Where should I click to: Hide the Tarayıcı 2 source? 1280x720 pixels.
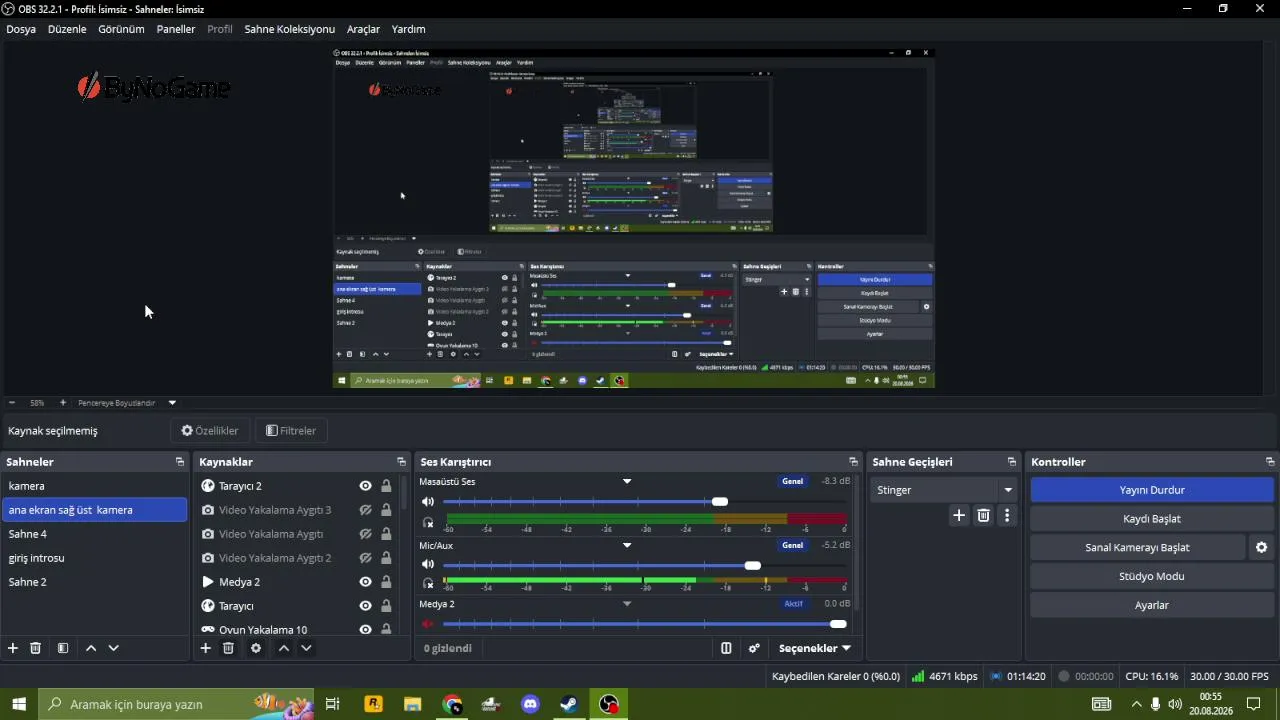tap(366, 486)
